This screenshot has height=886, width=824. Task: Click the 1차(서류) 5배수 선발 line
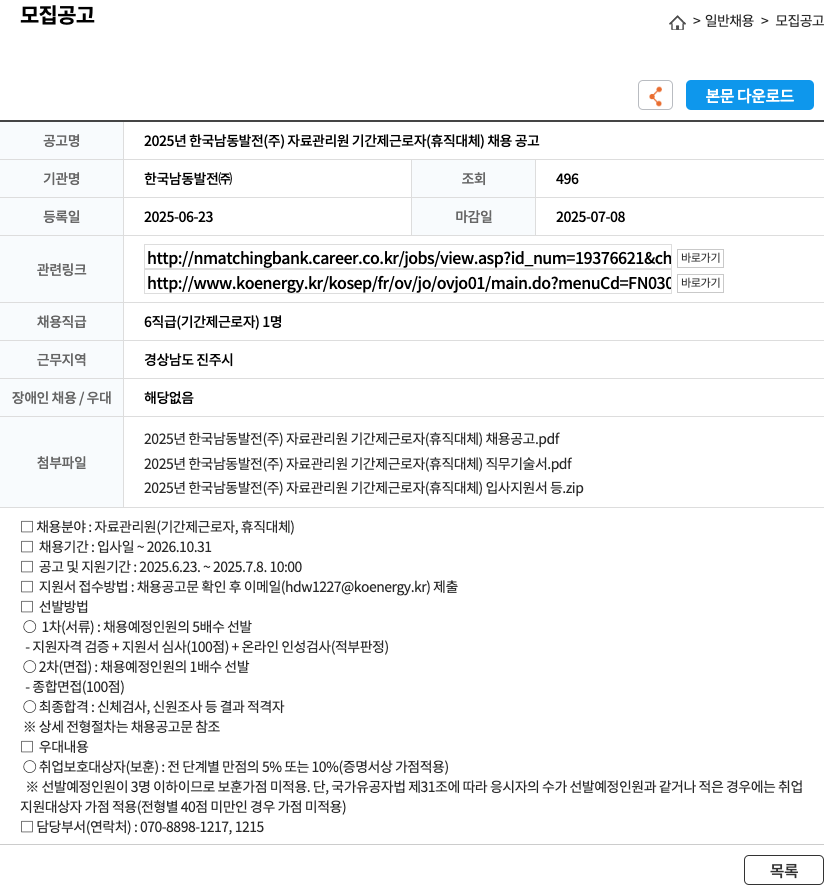tap(137, 627)
